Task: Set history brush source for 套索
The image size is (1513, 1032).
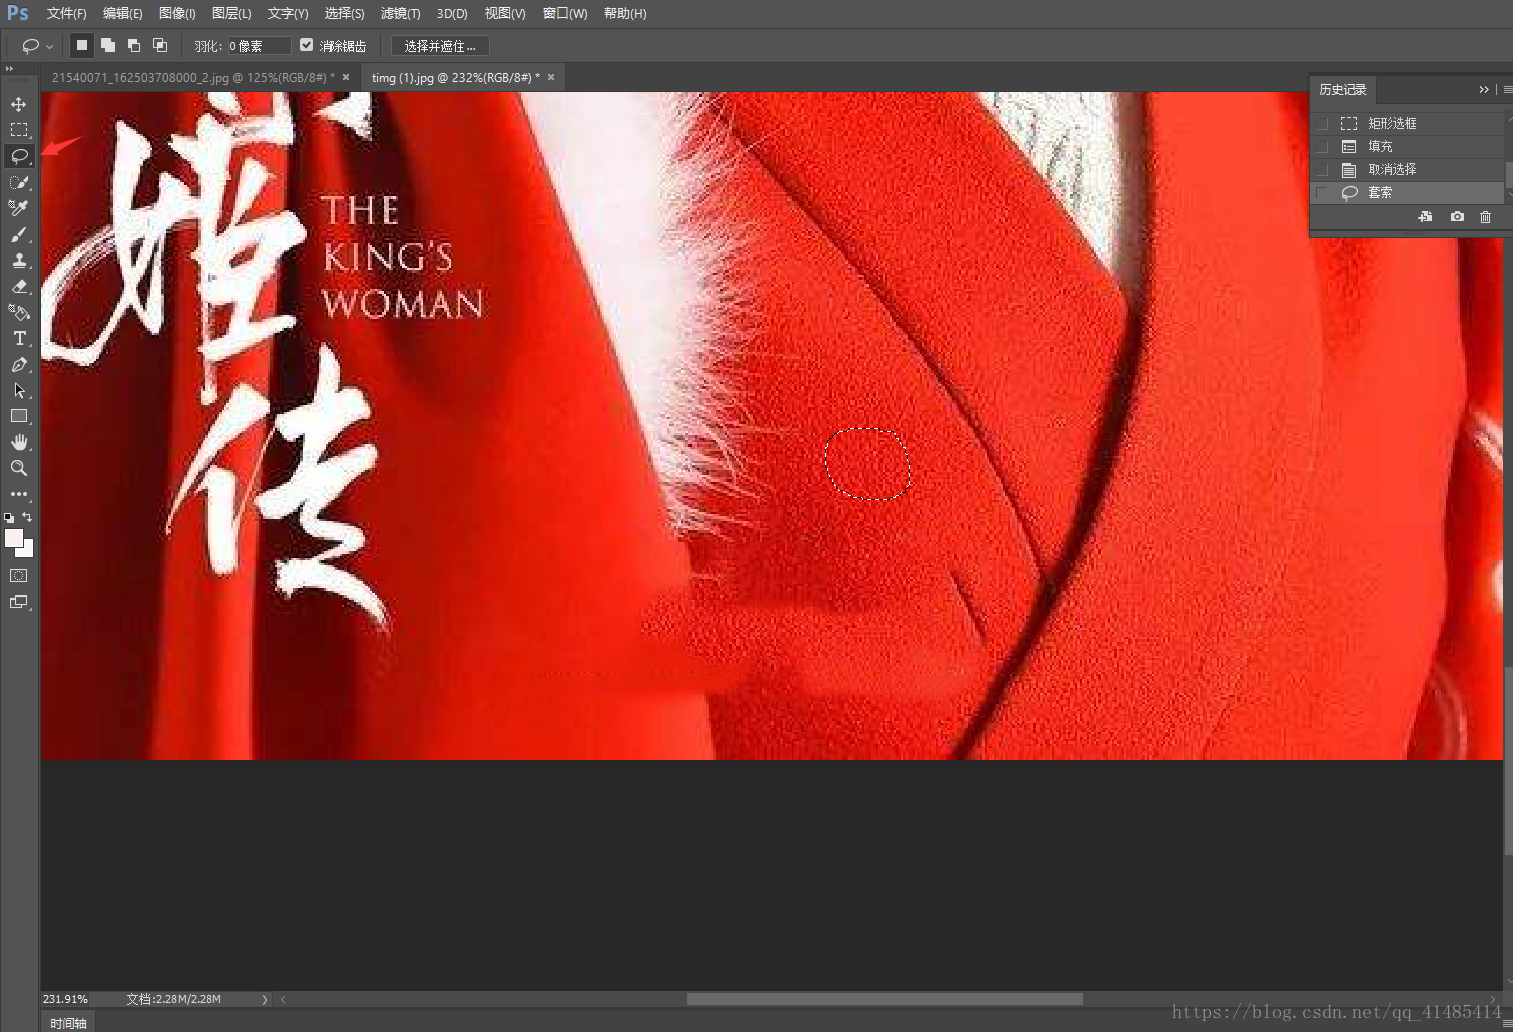Action: coord(1322,192)
